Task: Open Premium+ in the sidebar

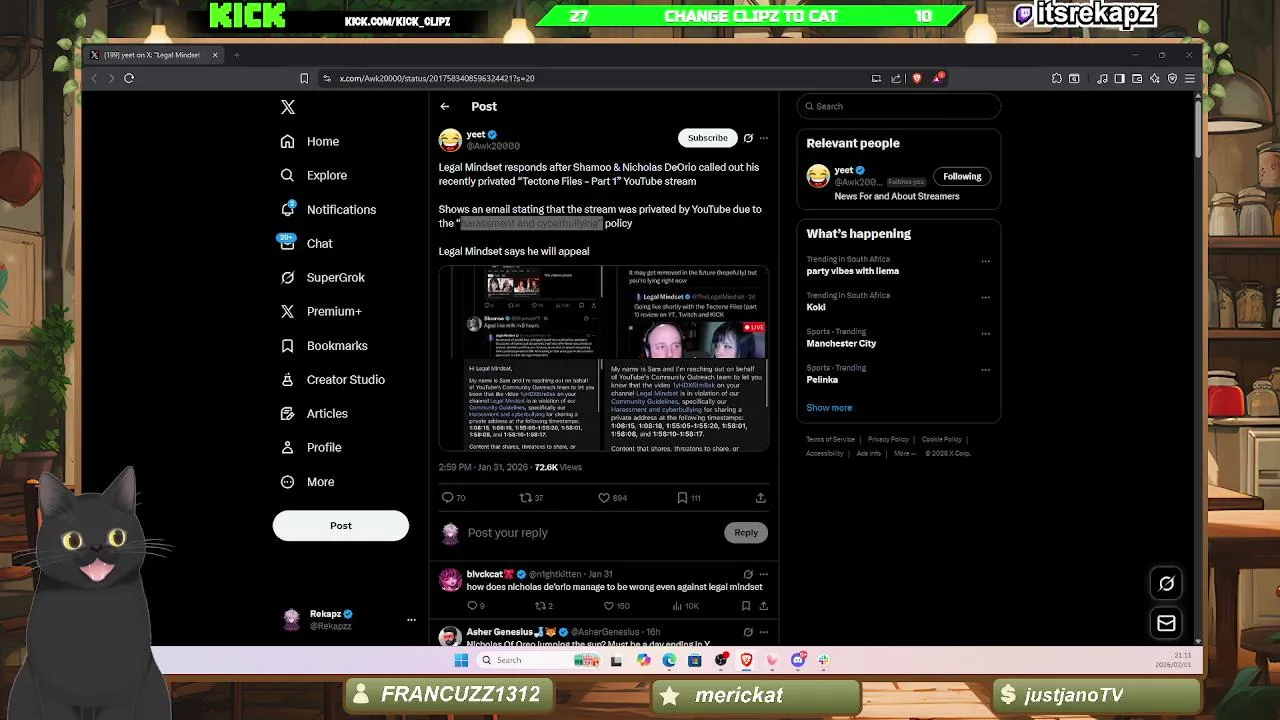Action: [x=320, y=311]
